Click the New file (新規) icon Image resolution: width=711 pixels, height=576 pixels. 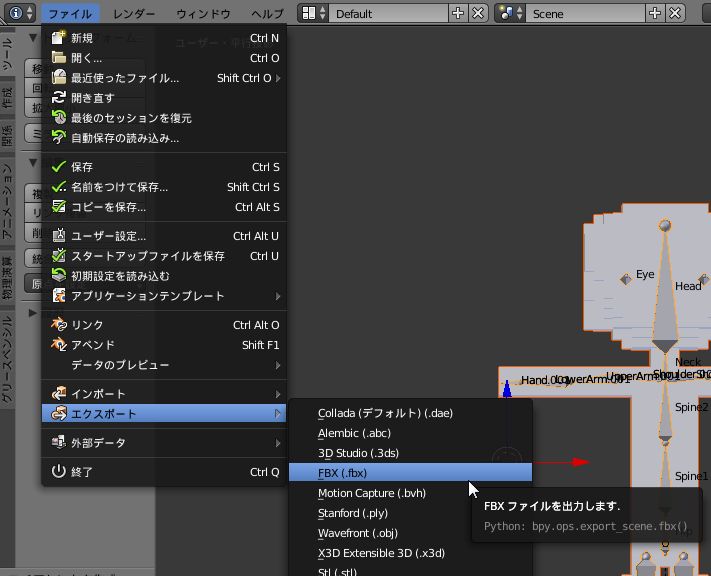58,38
